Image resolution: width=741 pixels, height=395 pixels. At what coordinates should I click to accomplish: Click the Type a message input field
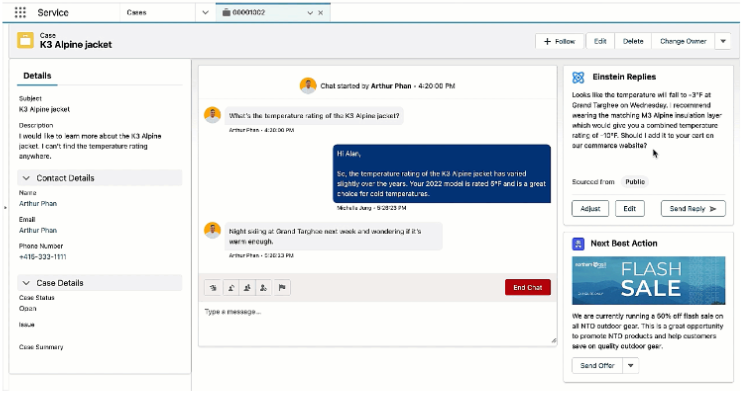pyautogui.click(x=378, y=323)
